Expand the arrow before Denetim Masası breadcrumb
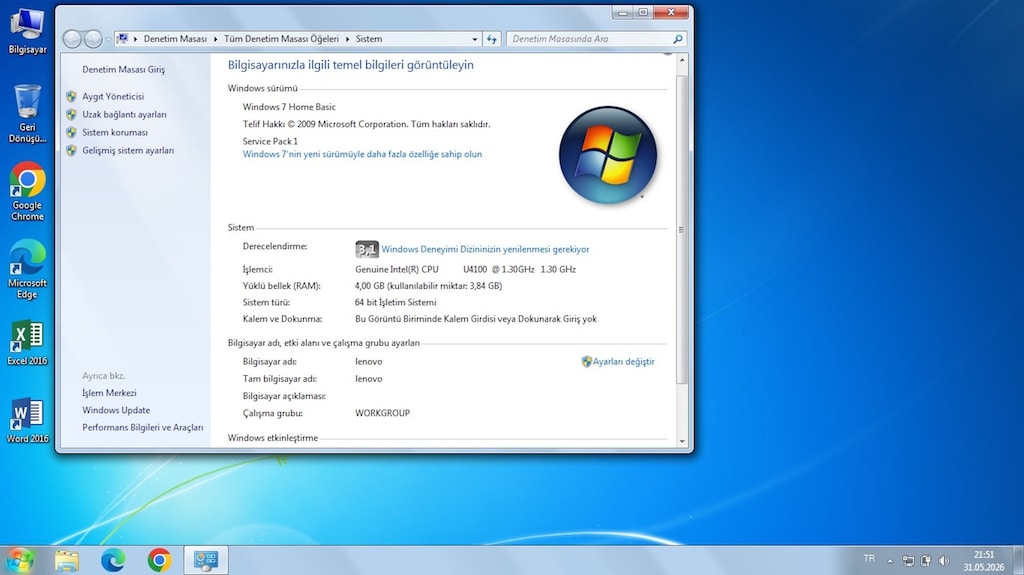The image size is (1024, 575). [136, 39]
